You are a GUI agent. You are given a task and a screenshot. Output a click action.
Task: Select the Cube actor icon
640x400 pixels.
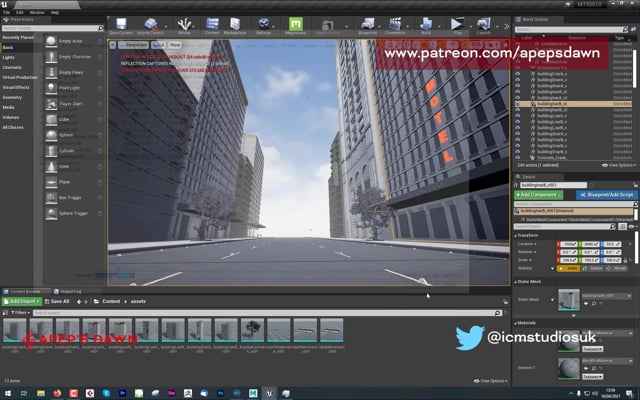click(x=51, y=119)
